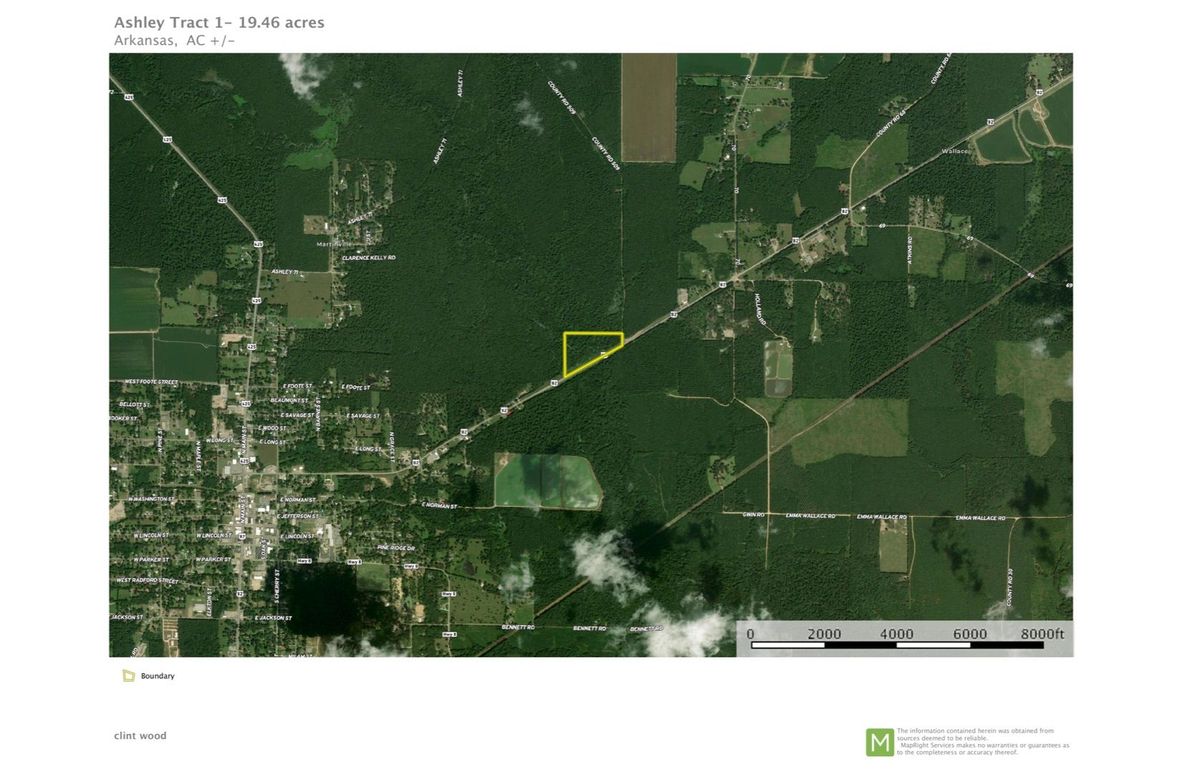This screenshot has width=1182, height=772.
Task: Click the Pine Ridge Dr label
Action: click(396, 548)
